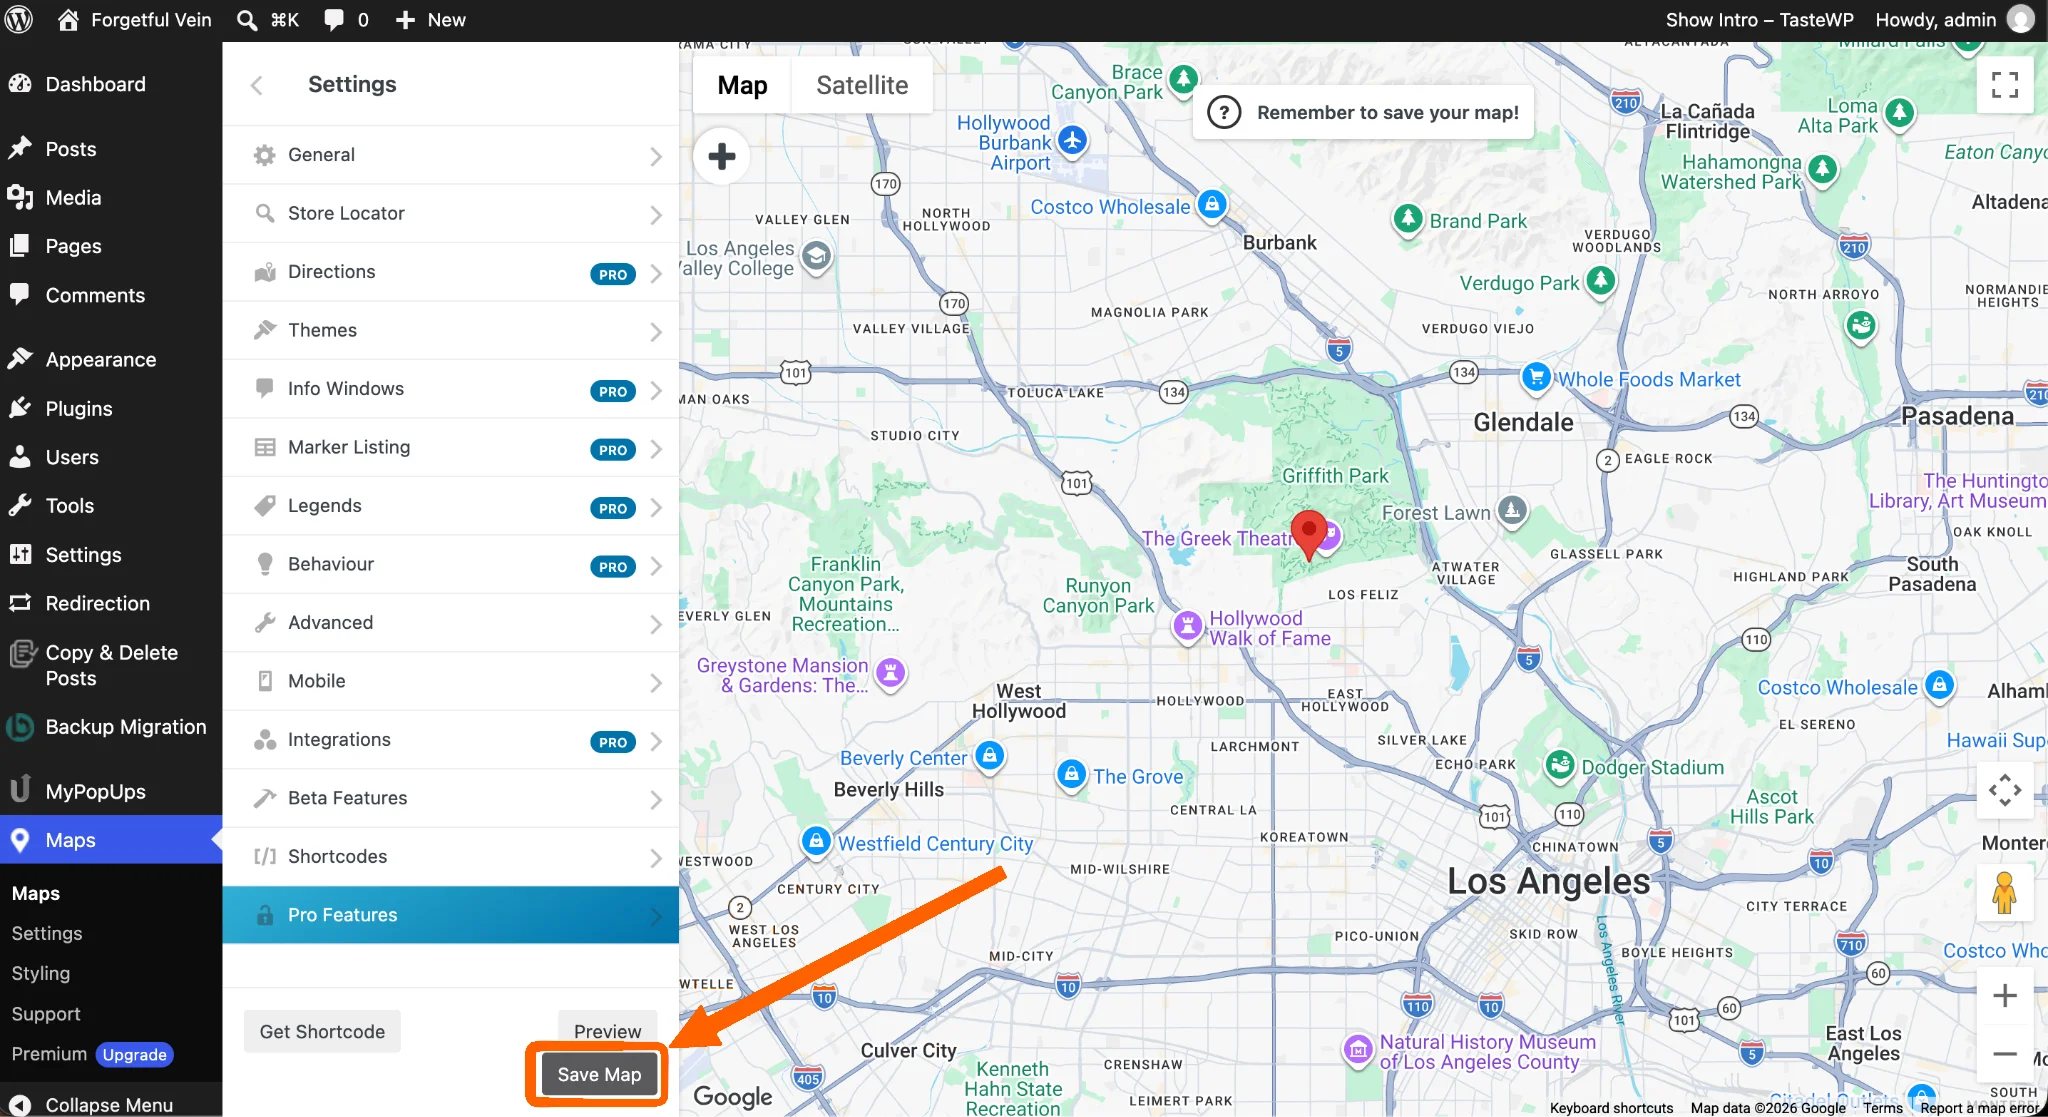Open the Users sidebar menu

coord(72,457)
